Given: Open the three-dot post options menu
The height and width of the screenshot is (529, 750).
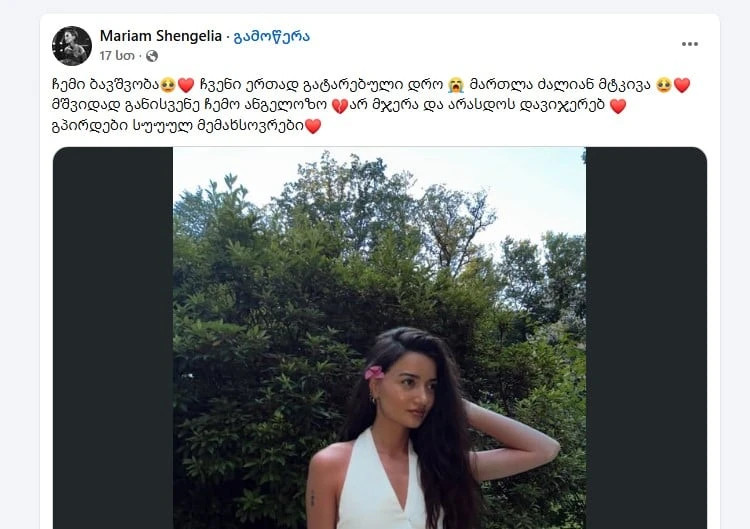Looking at the screenshot, I should pyautogui.click(x=689, y=44).
